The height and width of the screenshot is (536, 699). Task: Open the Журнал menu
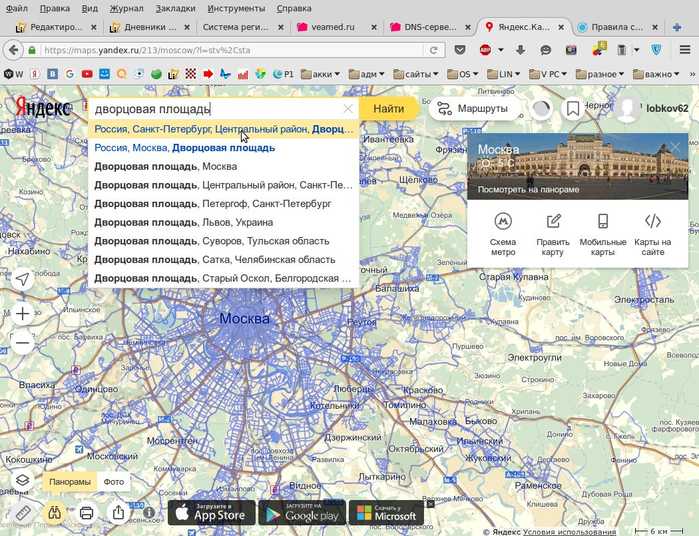(127, 8)
